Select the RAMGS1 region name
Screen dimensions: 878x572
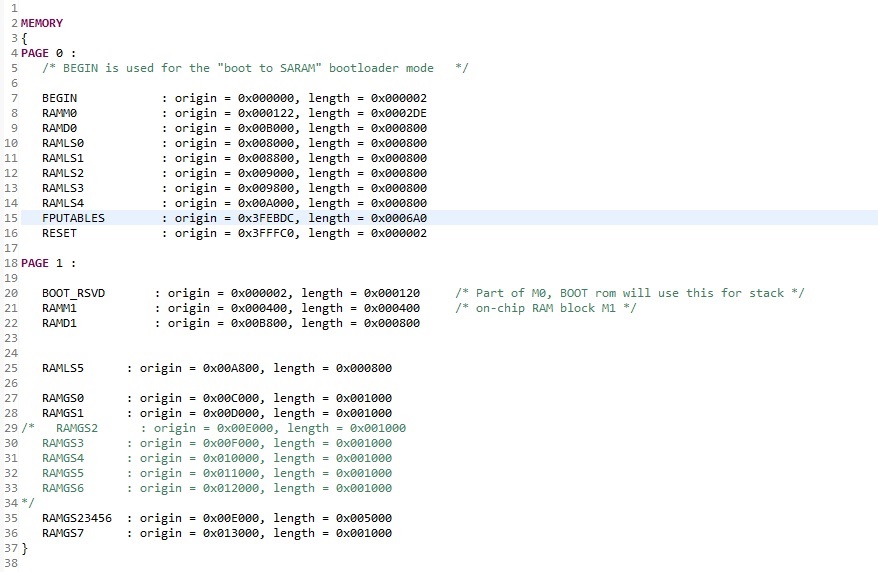pyautogui.click(x=63, y=414)
